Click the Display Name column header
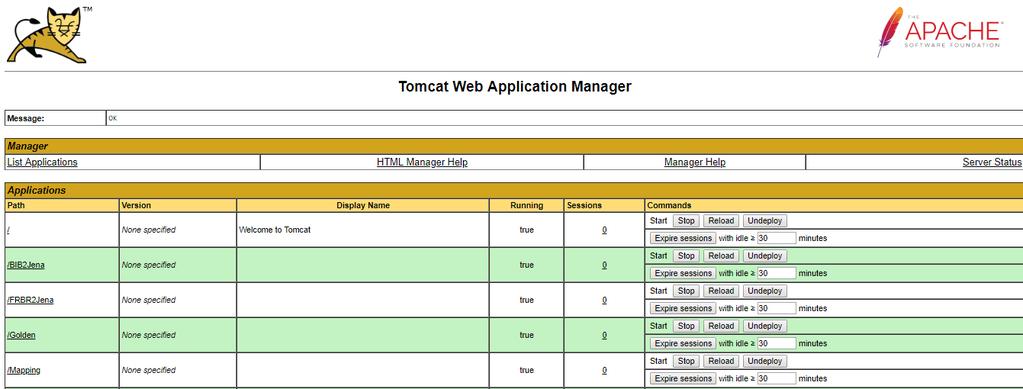Screen dimensions: 1023x389 point(363,205)
